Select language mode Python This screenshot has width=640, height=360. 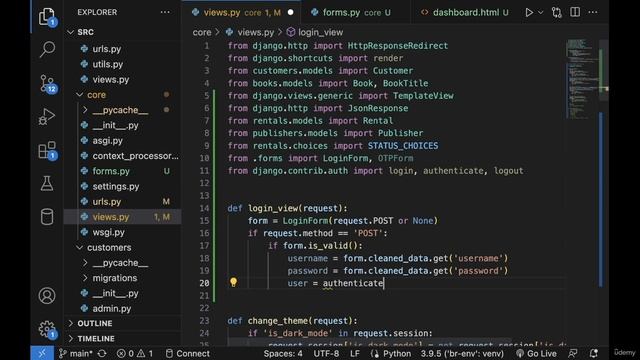(396, 353)
